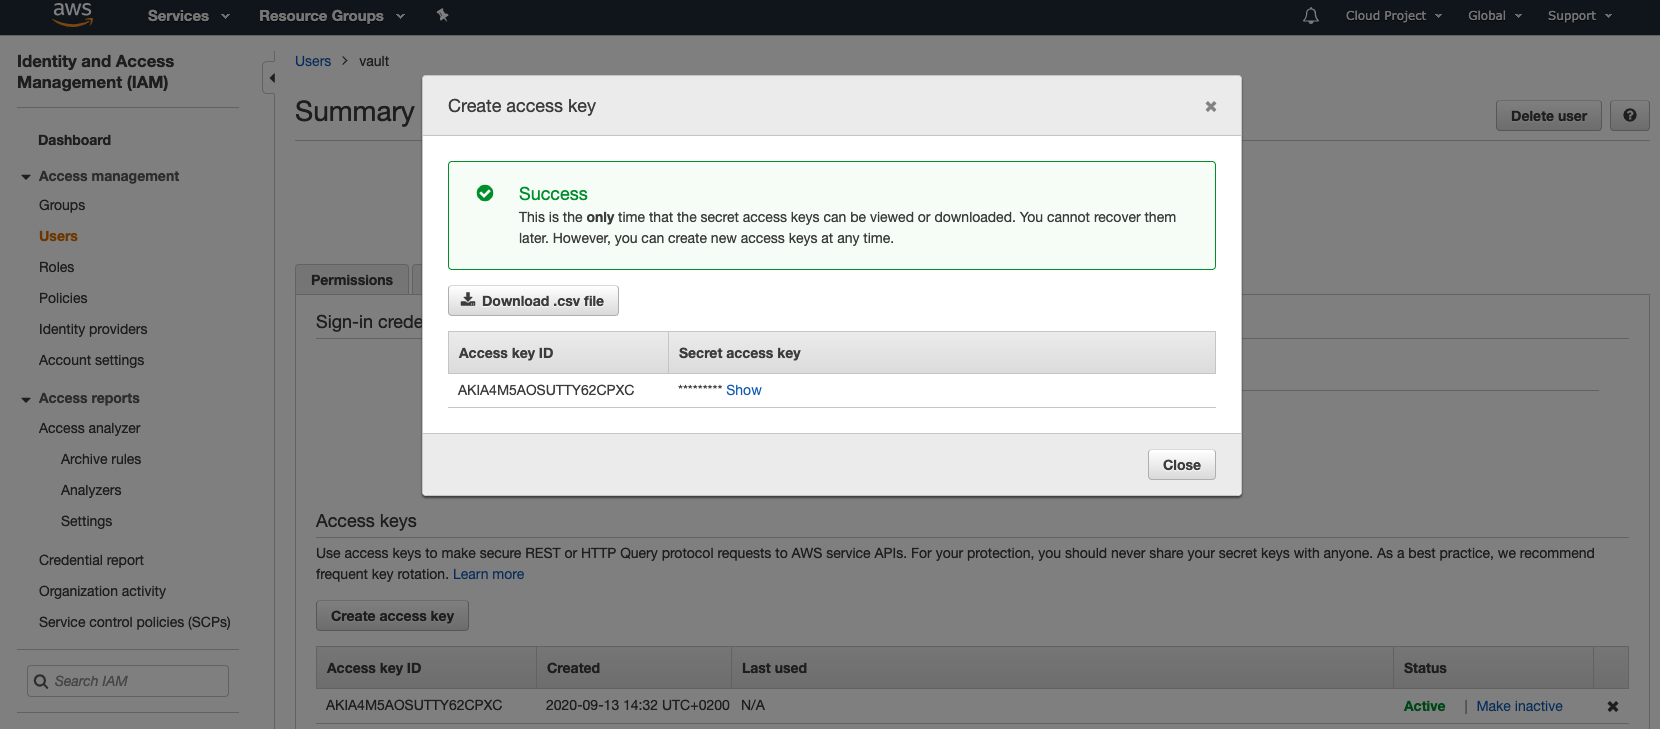The image size is (1660, 729).
Task: Open the notifications bell
Action: coord(1311,16)
